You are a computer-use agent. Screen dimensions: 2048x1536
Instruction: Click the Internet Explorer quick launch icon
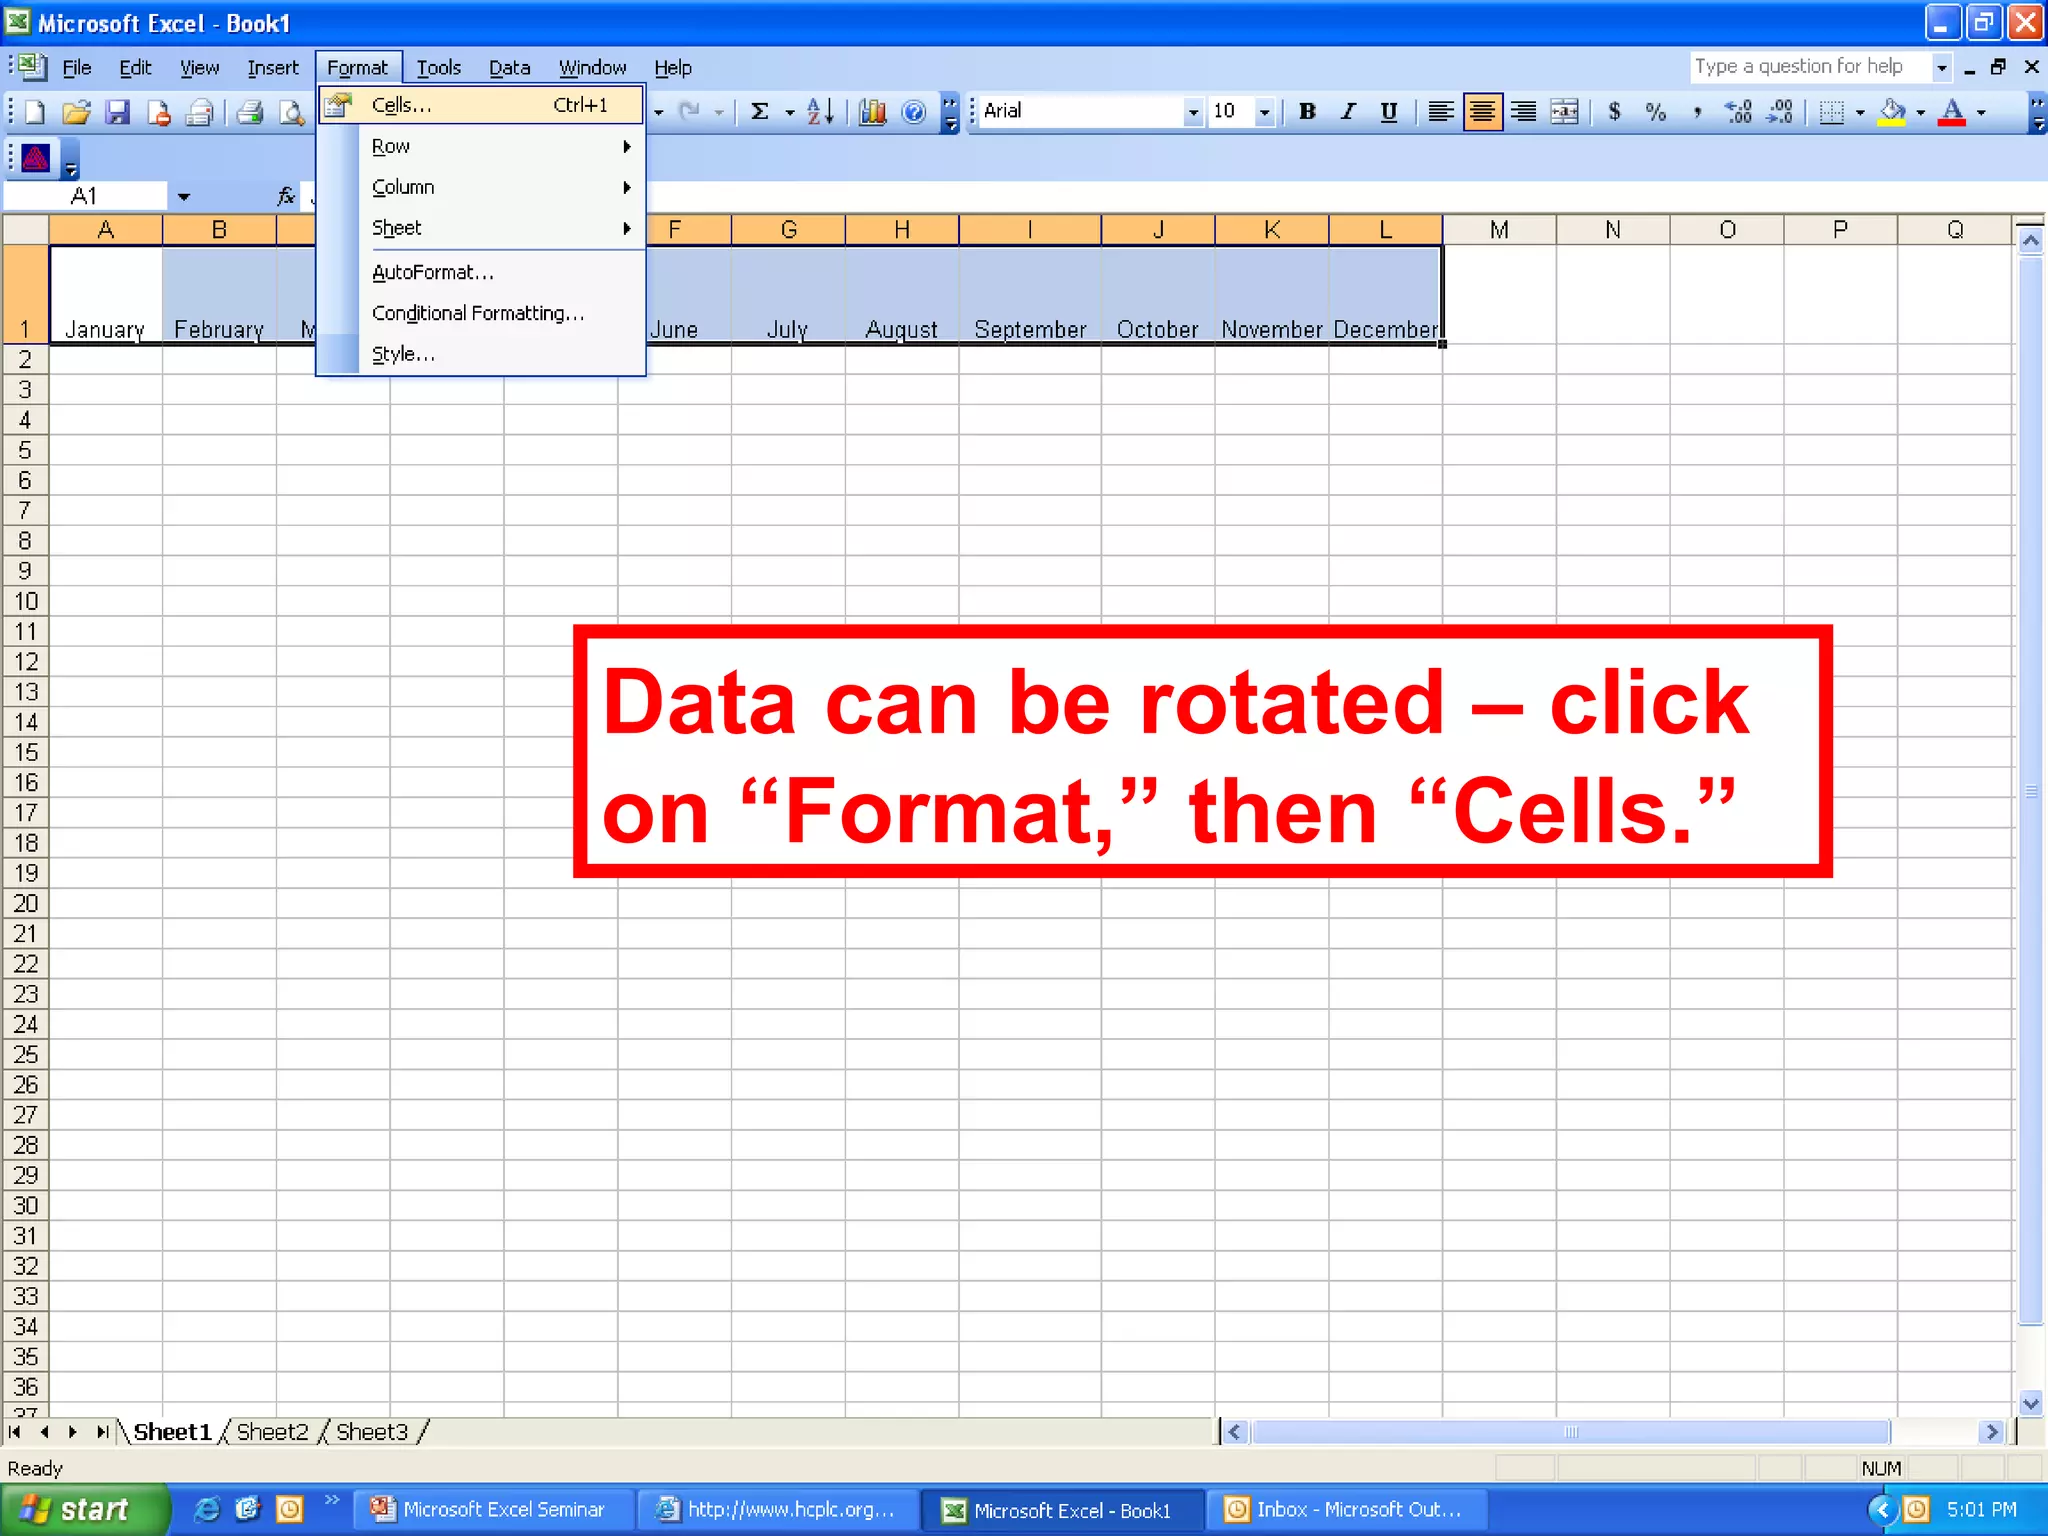(206, 1509)
